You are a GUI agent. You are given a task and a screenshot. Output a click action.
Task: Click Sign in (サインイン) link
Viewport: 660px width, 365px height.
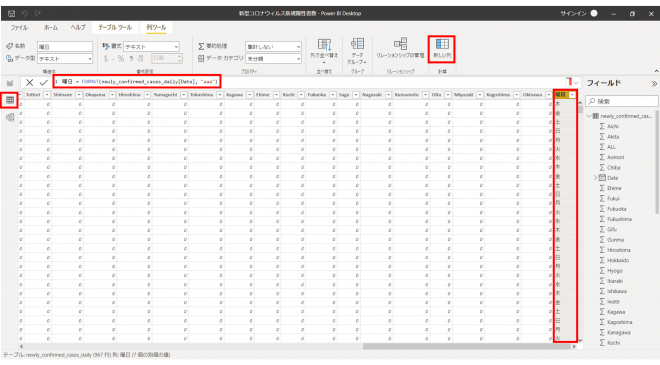(x=573, y=13)
